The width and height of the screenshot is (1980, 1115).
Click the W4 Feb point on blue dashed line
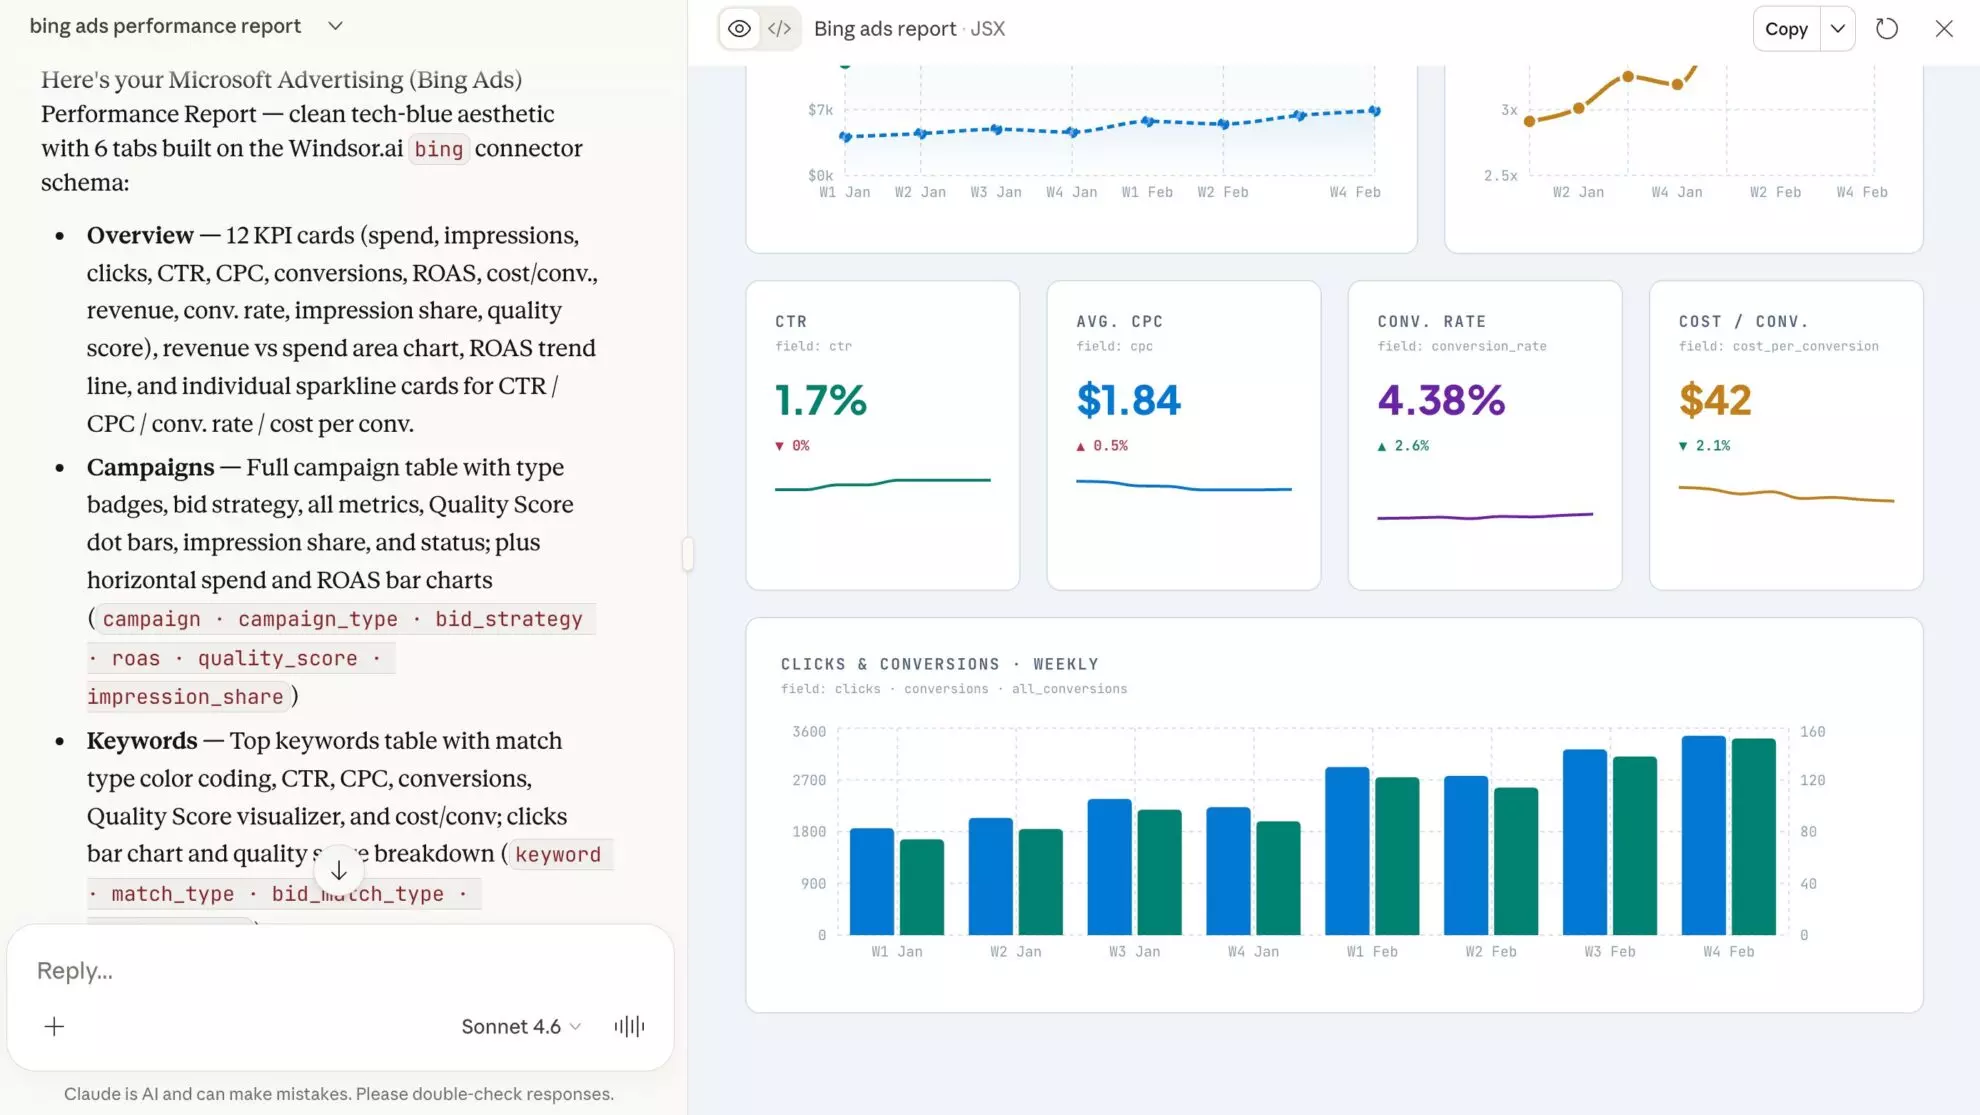(x=1375, y=111)
